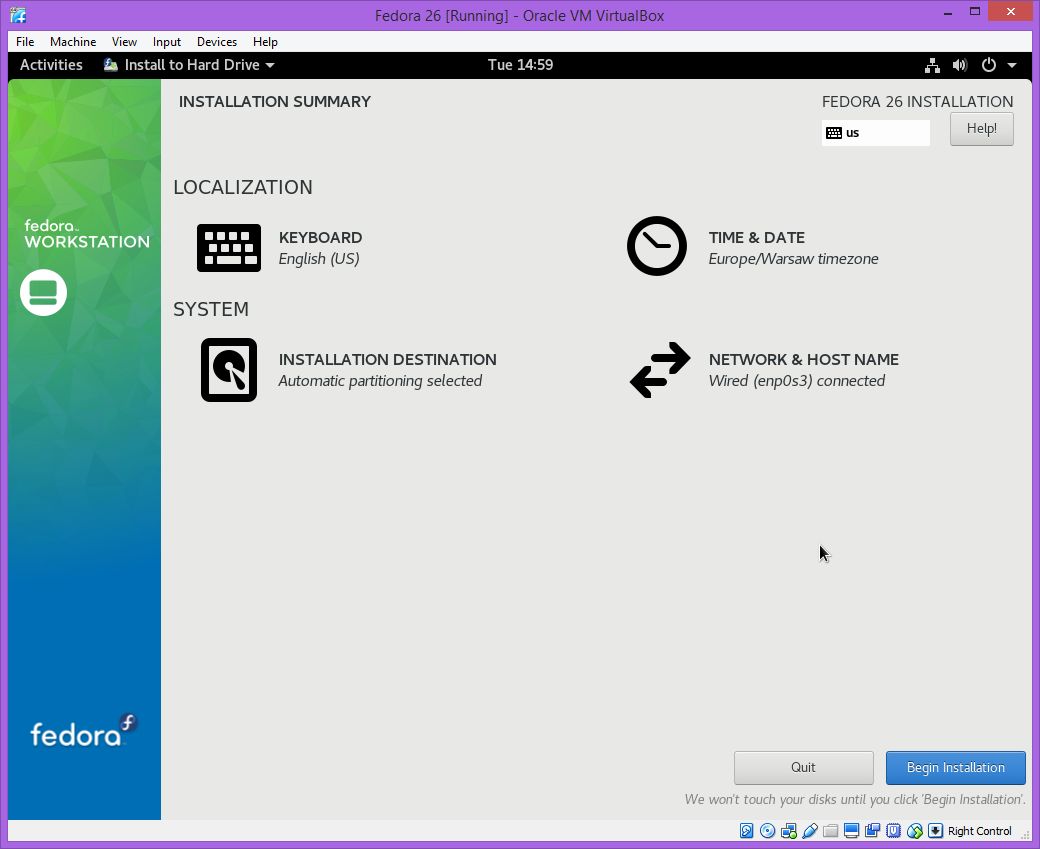Expand the GNOME system menu arrow
This screenshot has width=1040, height=849.
pyautogui.click(x=1011, y=65)
